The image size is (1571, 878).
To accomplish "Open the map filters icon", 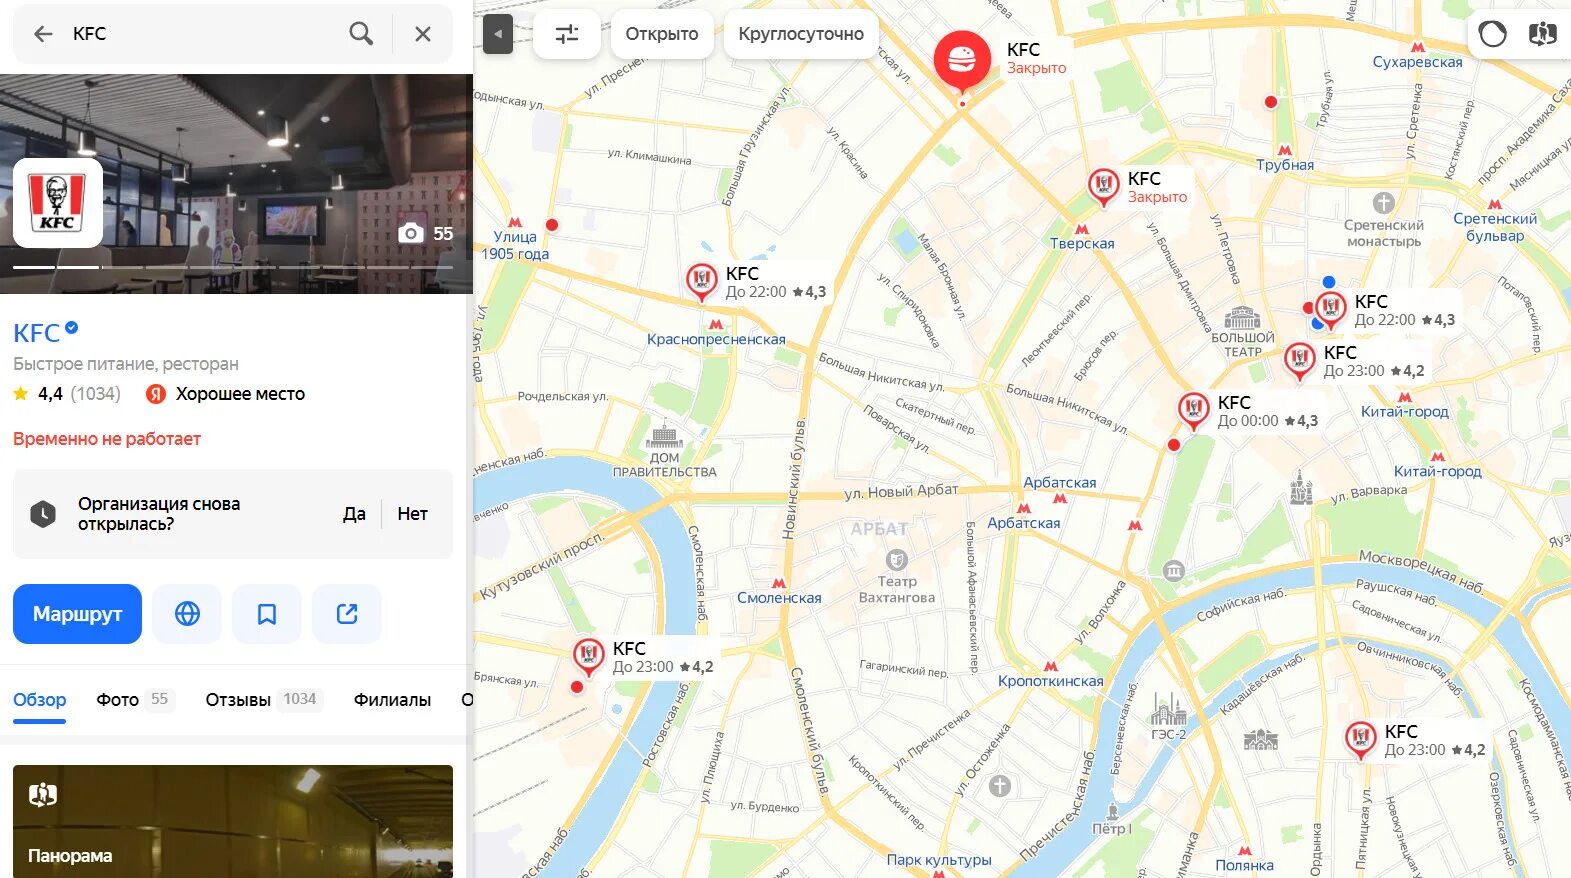I will pyautogui.click(x=567, y=34).
